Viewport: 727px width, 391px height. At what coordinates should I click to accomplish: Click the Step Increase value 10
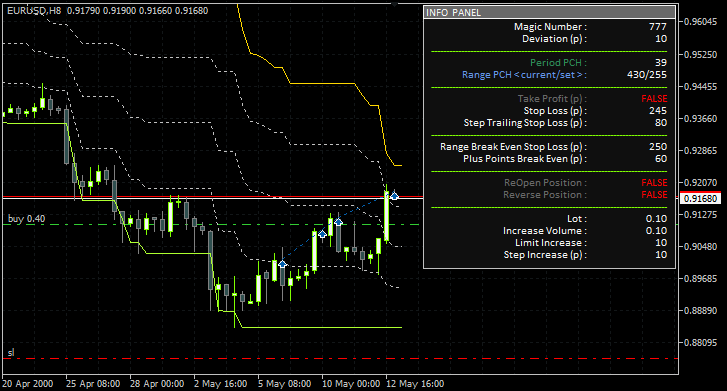pyautogui.click(x=661, y=255)
